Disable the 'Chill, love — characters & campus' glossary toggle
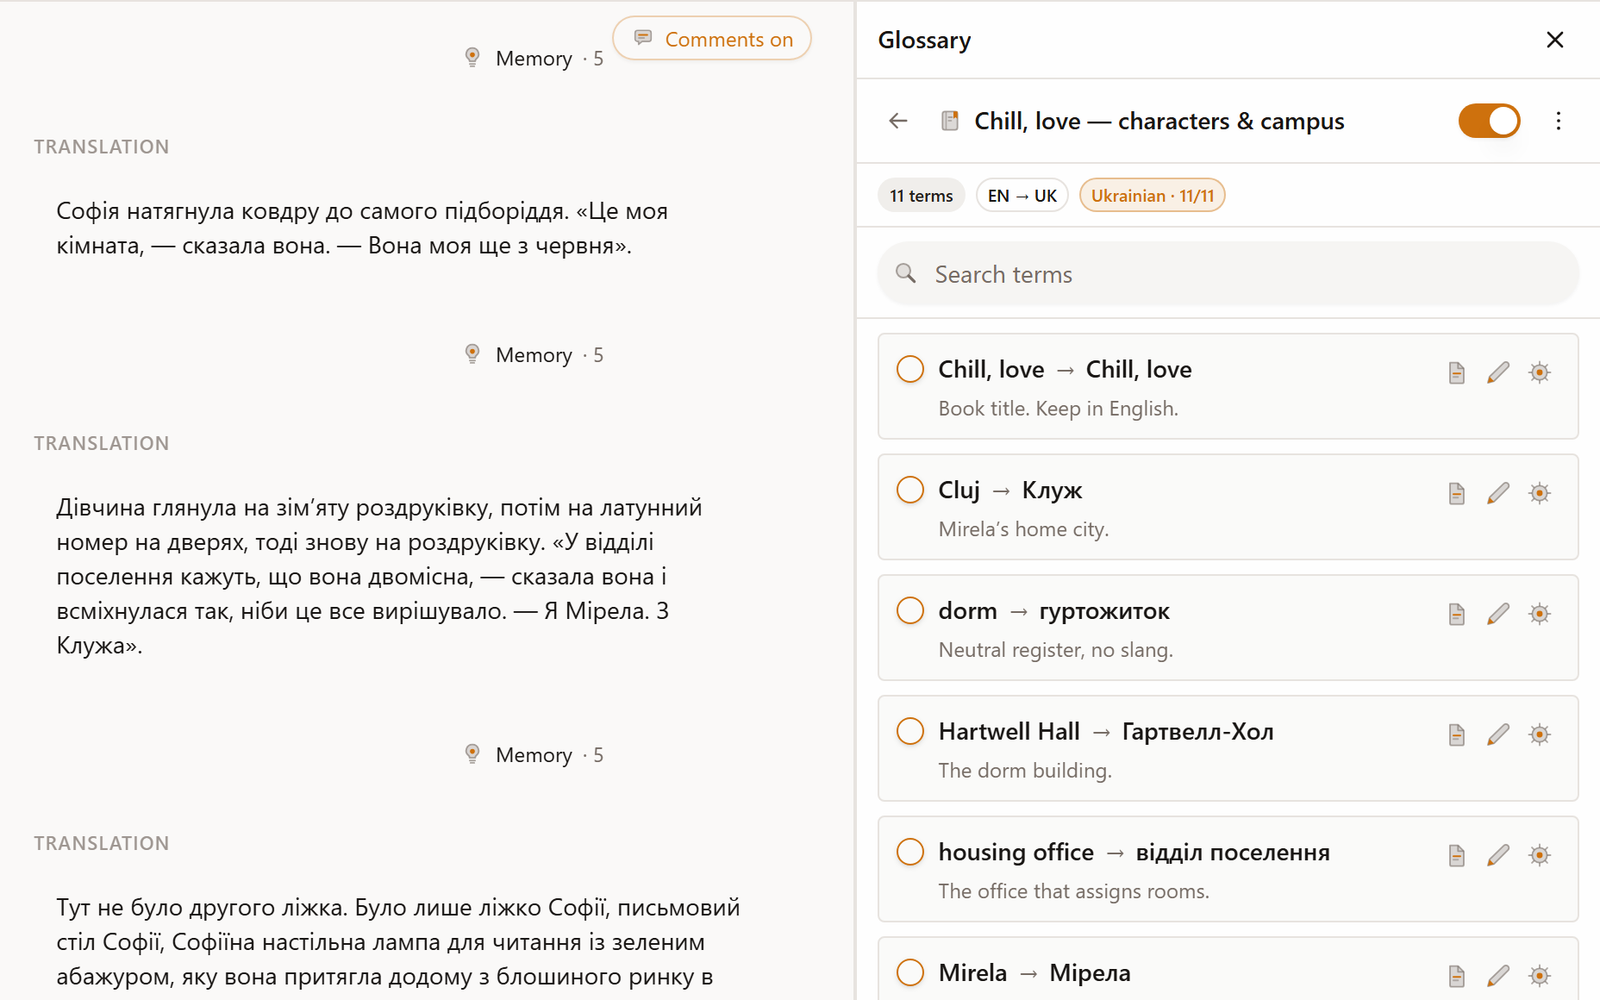The width and height of the screenshot is (1600, 1000). [x=1489, y=121]
